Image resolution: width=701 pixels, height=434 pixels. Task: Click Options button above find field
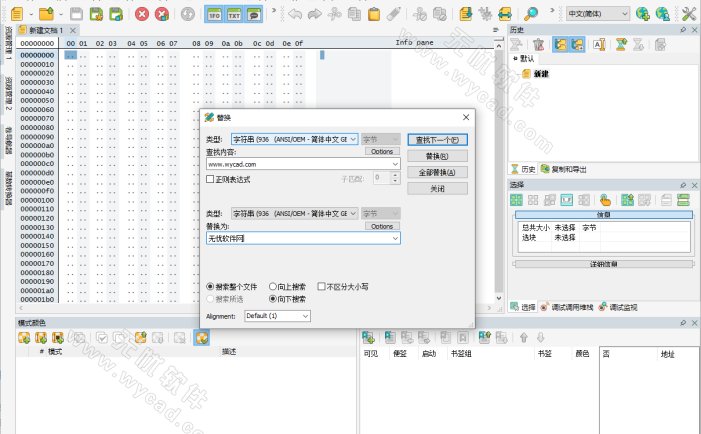(x=382, y=152)
